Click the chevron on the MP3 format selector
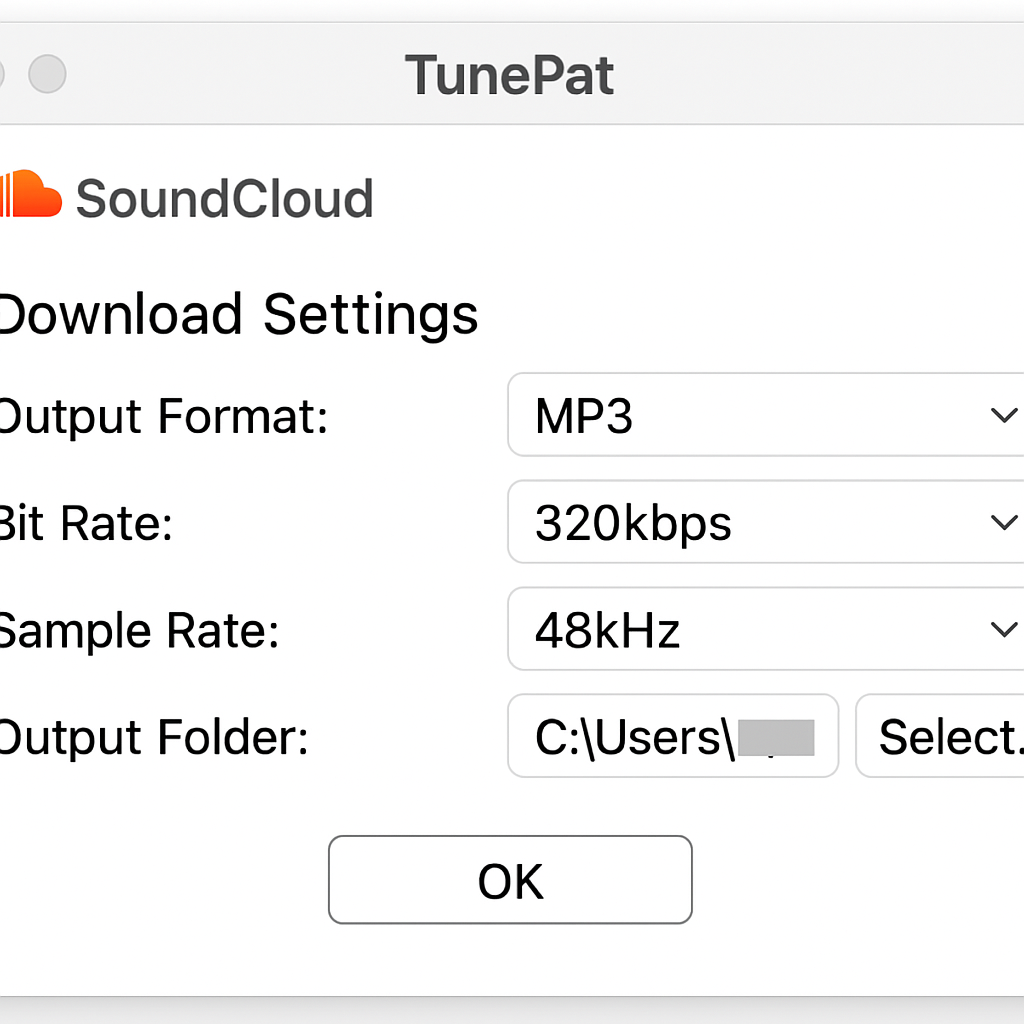Image resolution: width=1024 pixels, height=1024 pixels. coord(1003,415)
